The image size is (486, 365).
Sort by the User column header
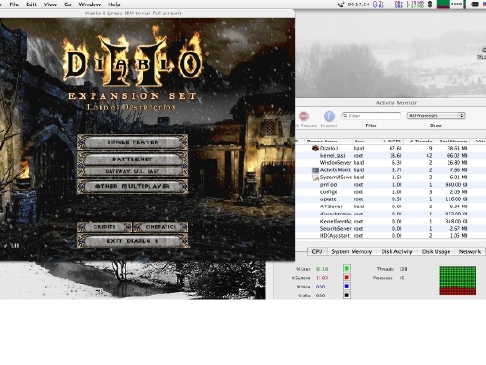pos(367,141)
